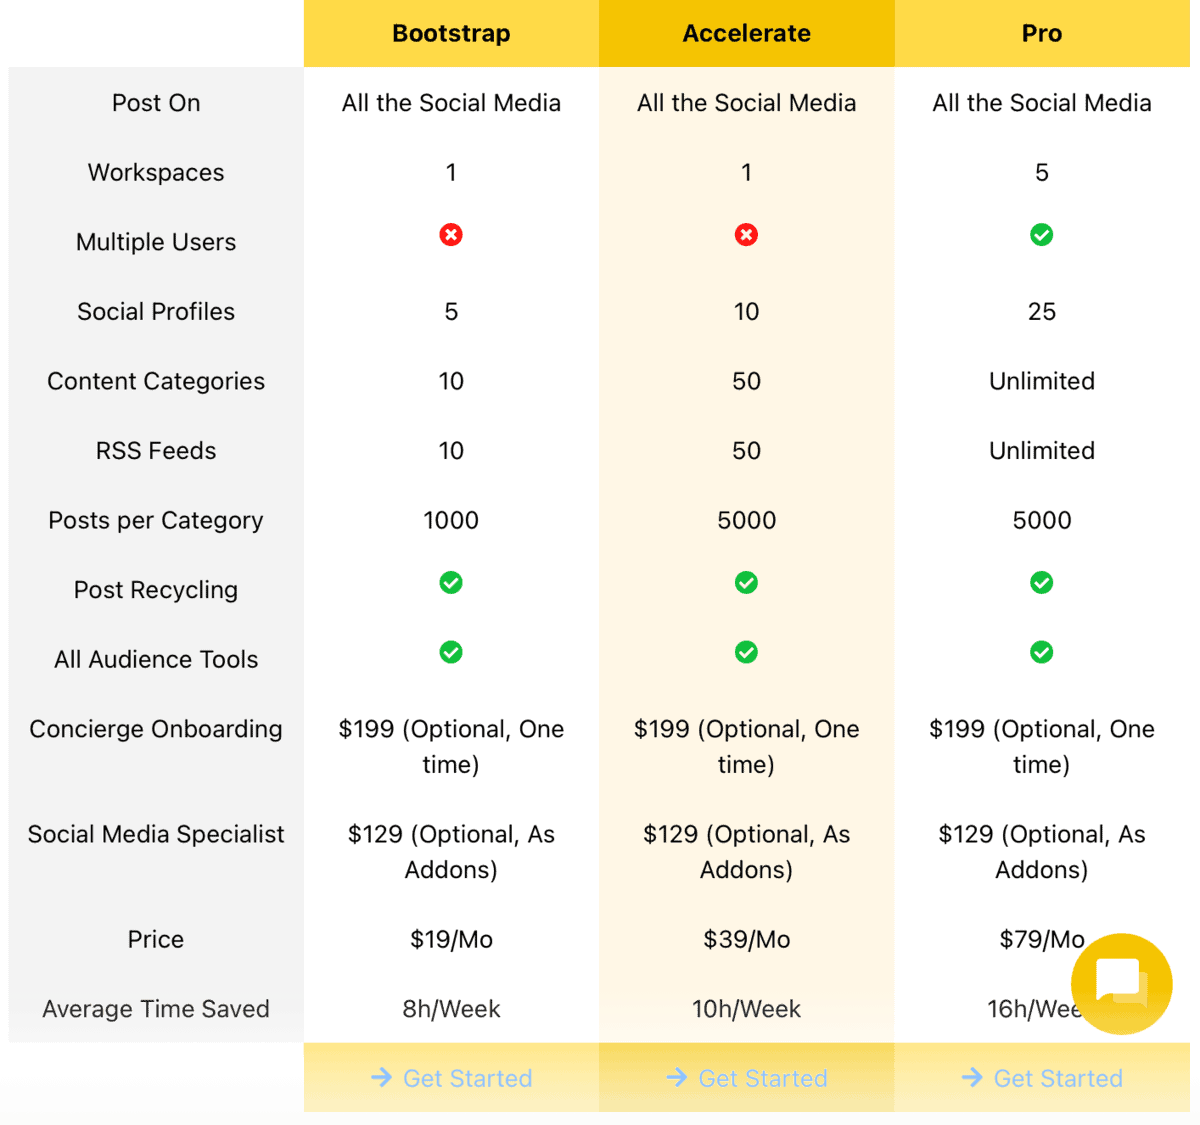The width and height of the screenshot is (1200, 1125).
Task: Toggle the Accelerate All Audience Tools checkmark
Action: (746, 652)
